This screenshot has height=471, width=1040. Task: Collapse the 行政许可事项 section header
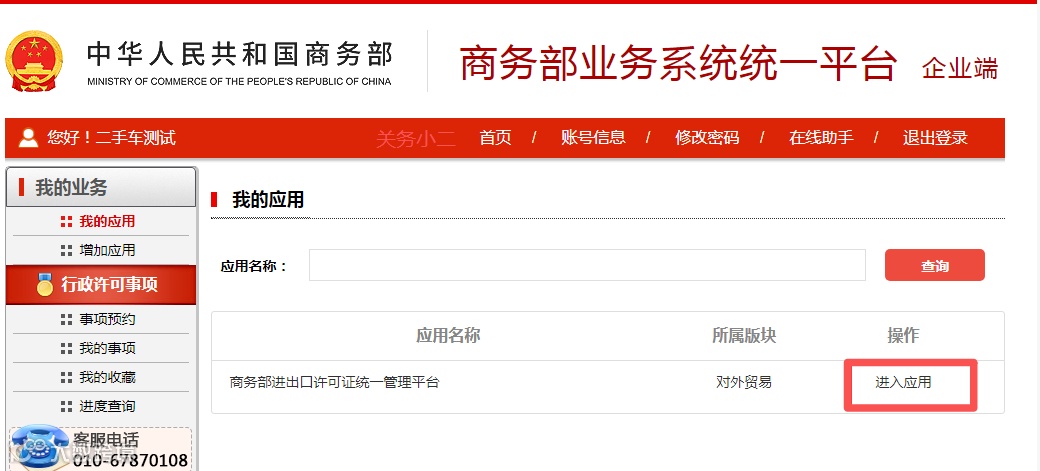point(101,285)
